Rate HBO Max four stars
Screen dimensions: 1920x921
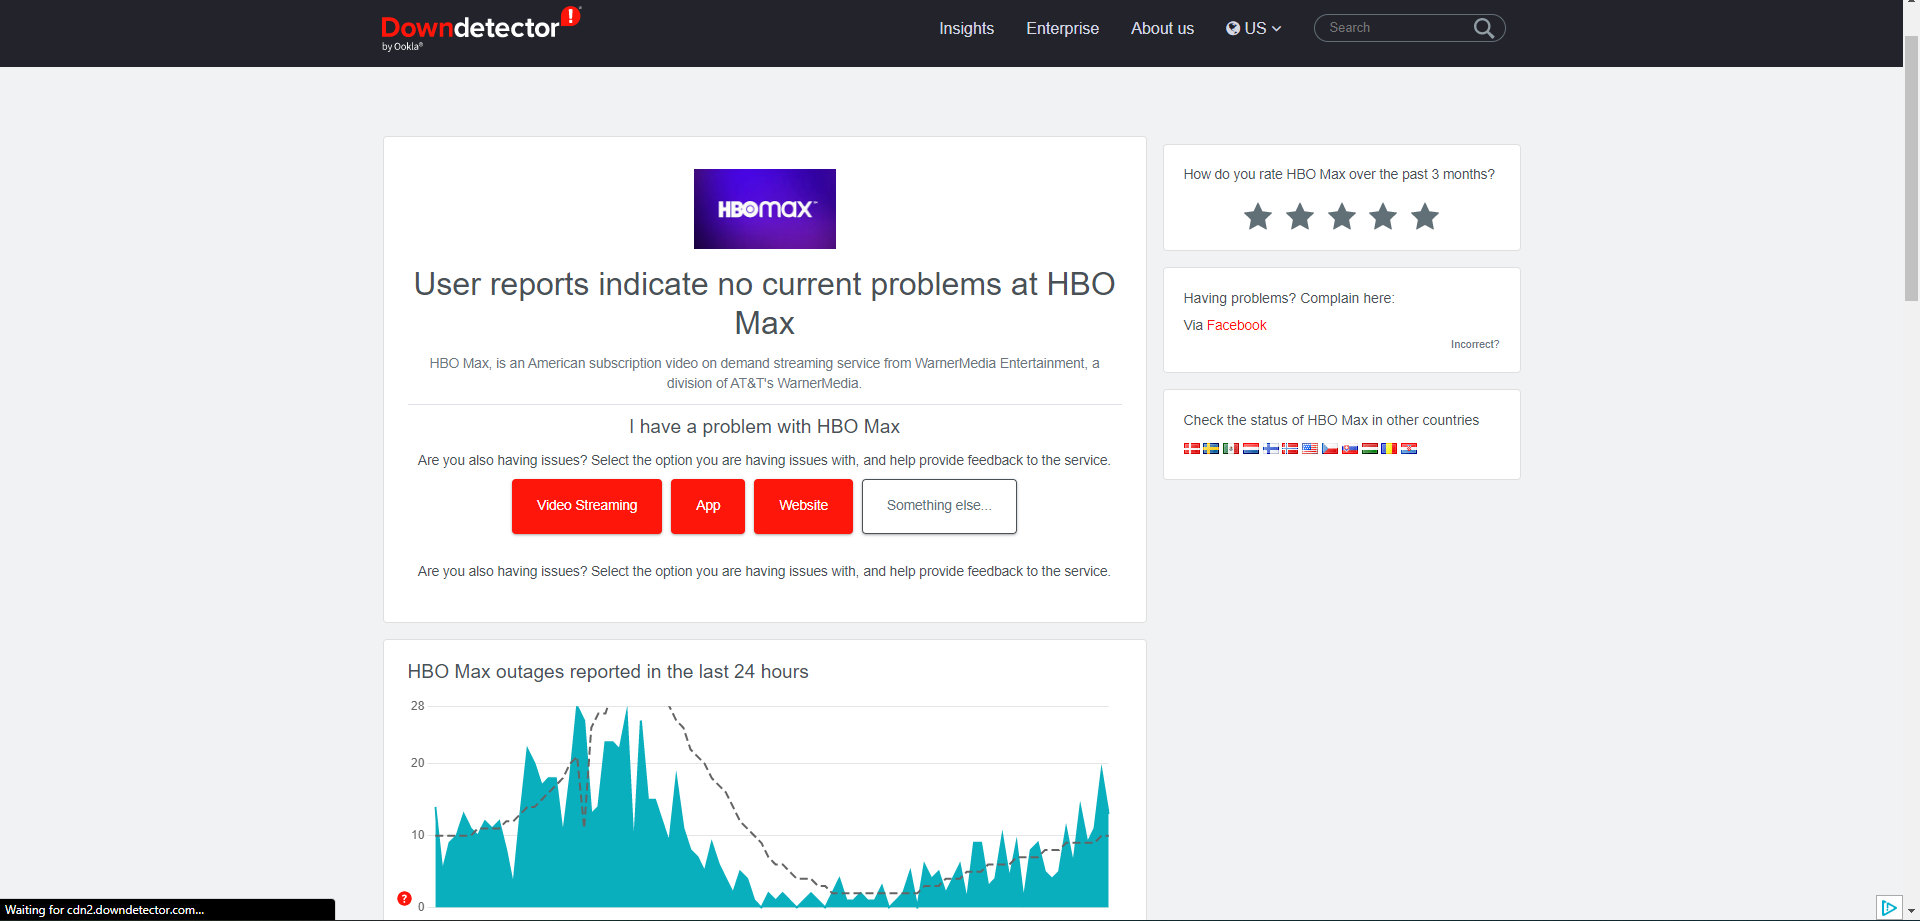tap(1383, 216)
